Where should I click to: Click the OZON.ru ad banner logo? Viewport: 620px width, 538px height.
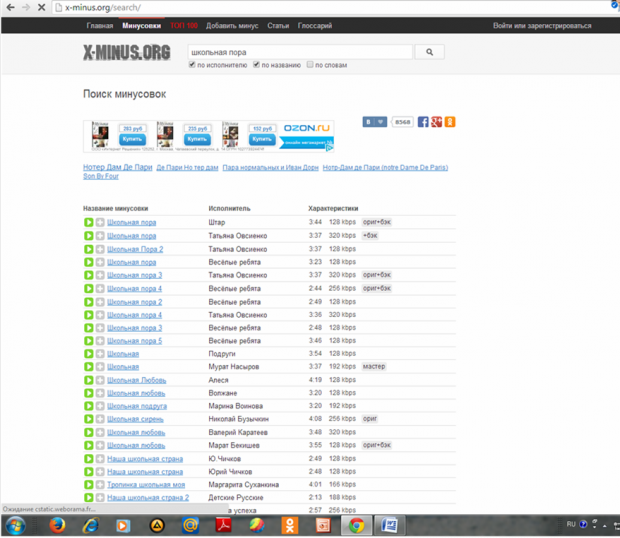pyautogui.click(x=307, y=128)
